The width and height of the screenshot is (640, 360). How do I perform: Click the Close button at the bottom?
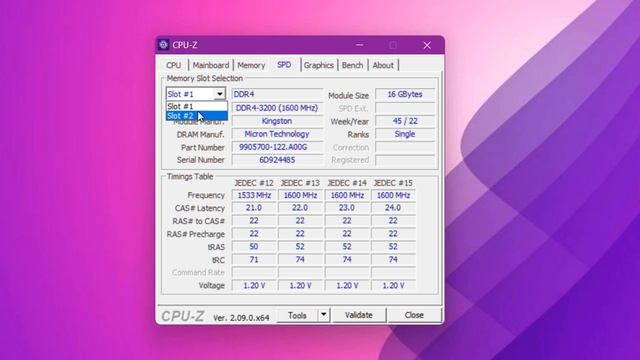(414, 315)
